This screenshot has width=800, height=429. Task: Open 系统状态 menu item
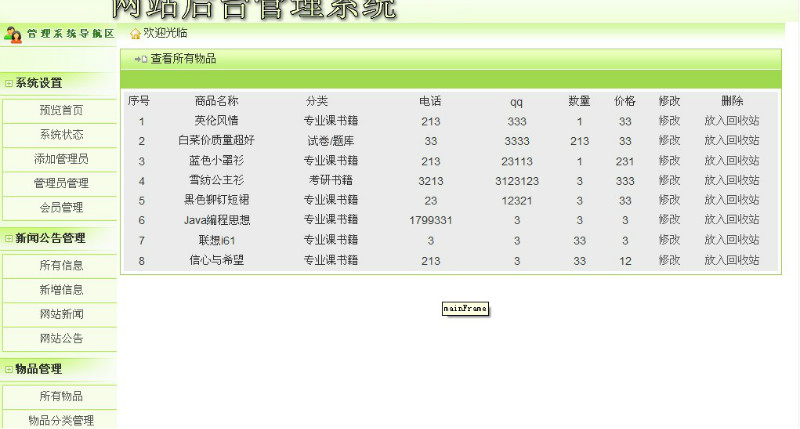pos(61,135)
